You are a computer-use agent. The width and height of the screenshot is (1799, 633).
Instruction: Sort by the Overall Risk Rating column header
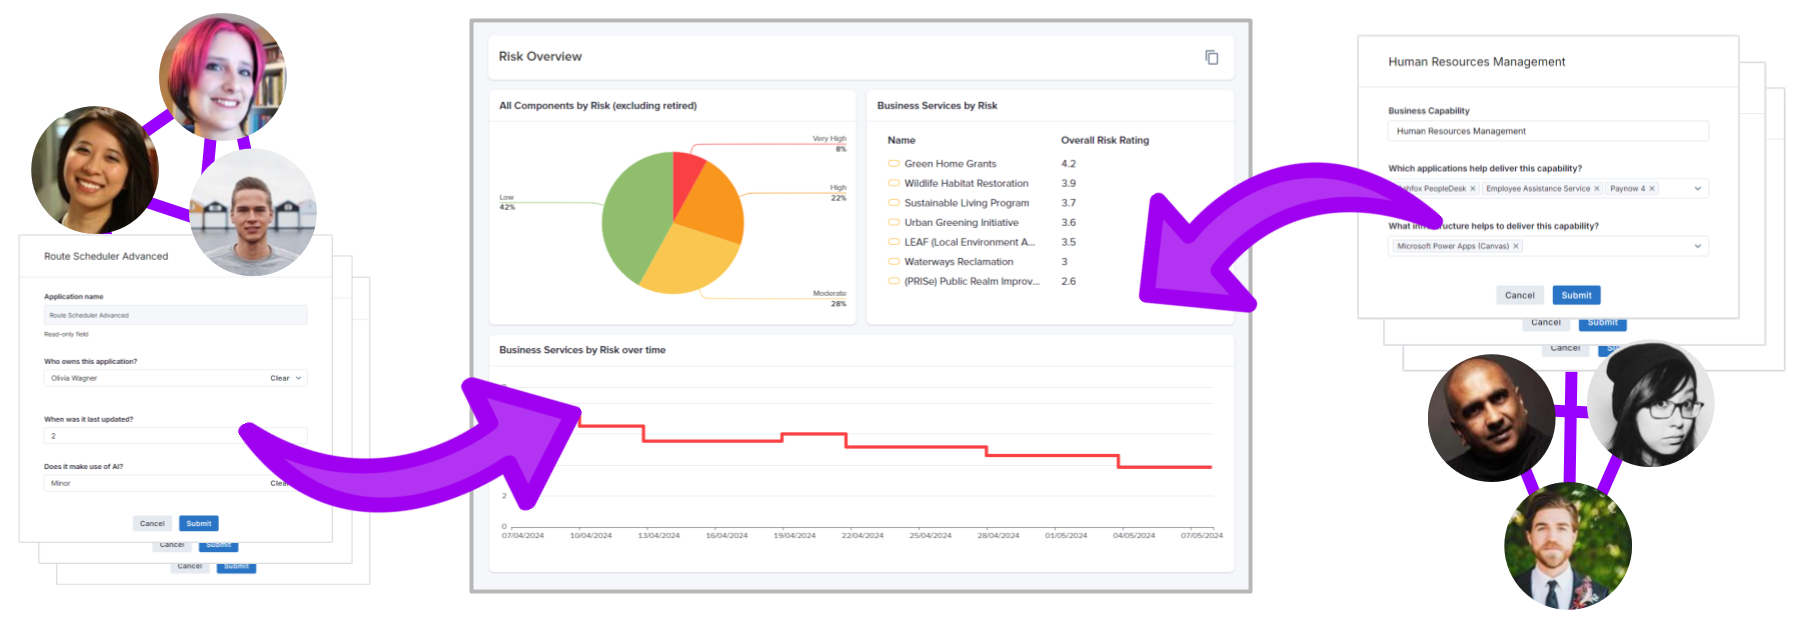[1104, 140]
